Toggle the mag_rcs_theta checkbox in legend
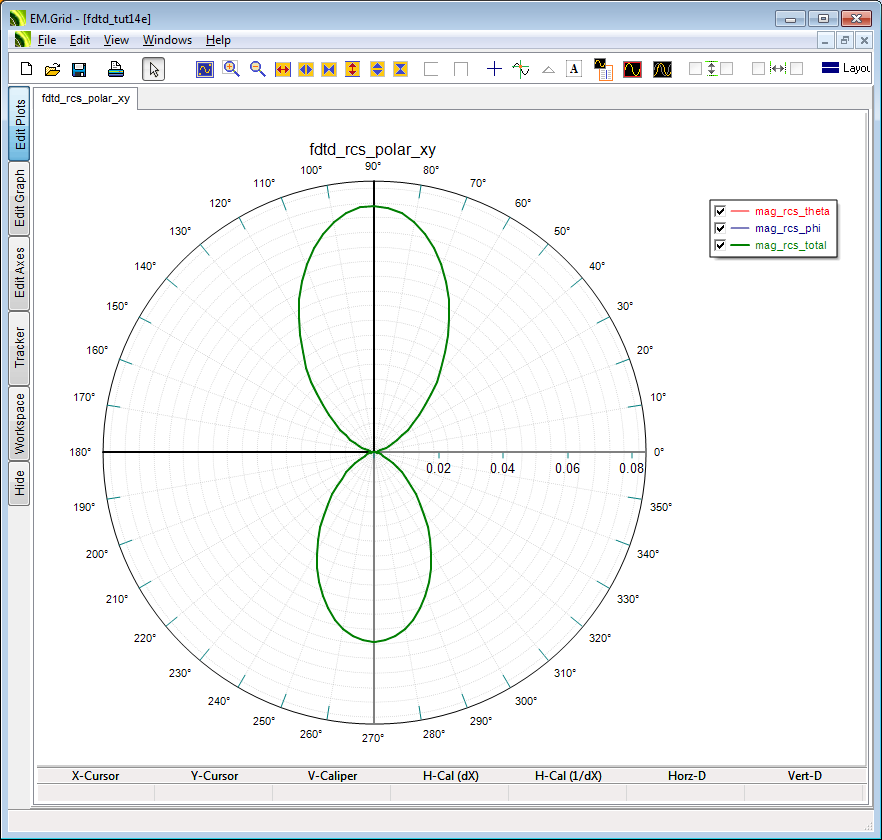This screenshot has width=882, height=840. tap(719, 211)
